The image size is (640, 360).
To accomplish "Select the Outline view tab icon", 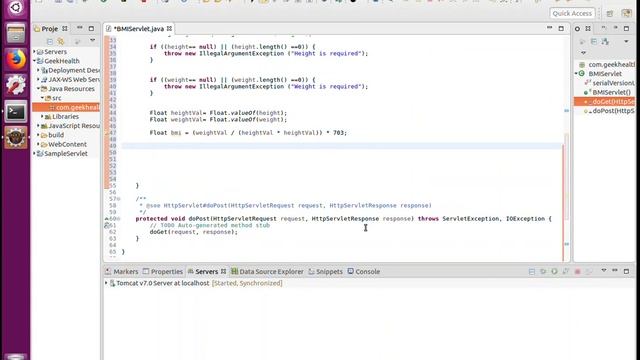I will 577,29.
